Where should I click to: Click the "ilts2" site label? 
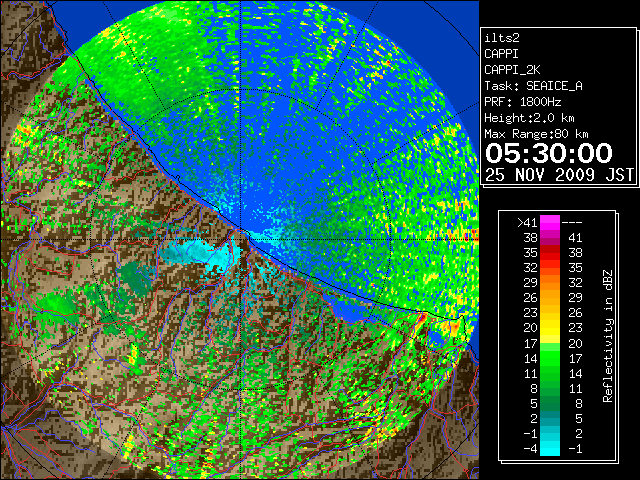(x=502, y=38)
